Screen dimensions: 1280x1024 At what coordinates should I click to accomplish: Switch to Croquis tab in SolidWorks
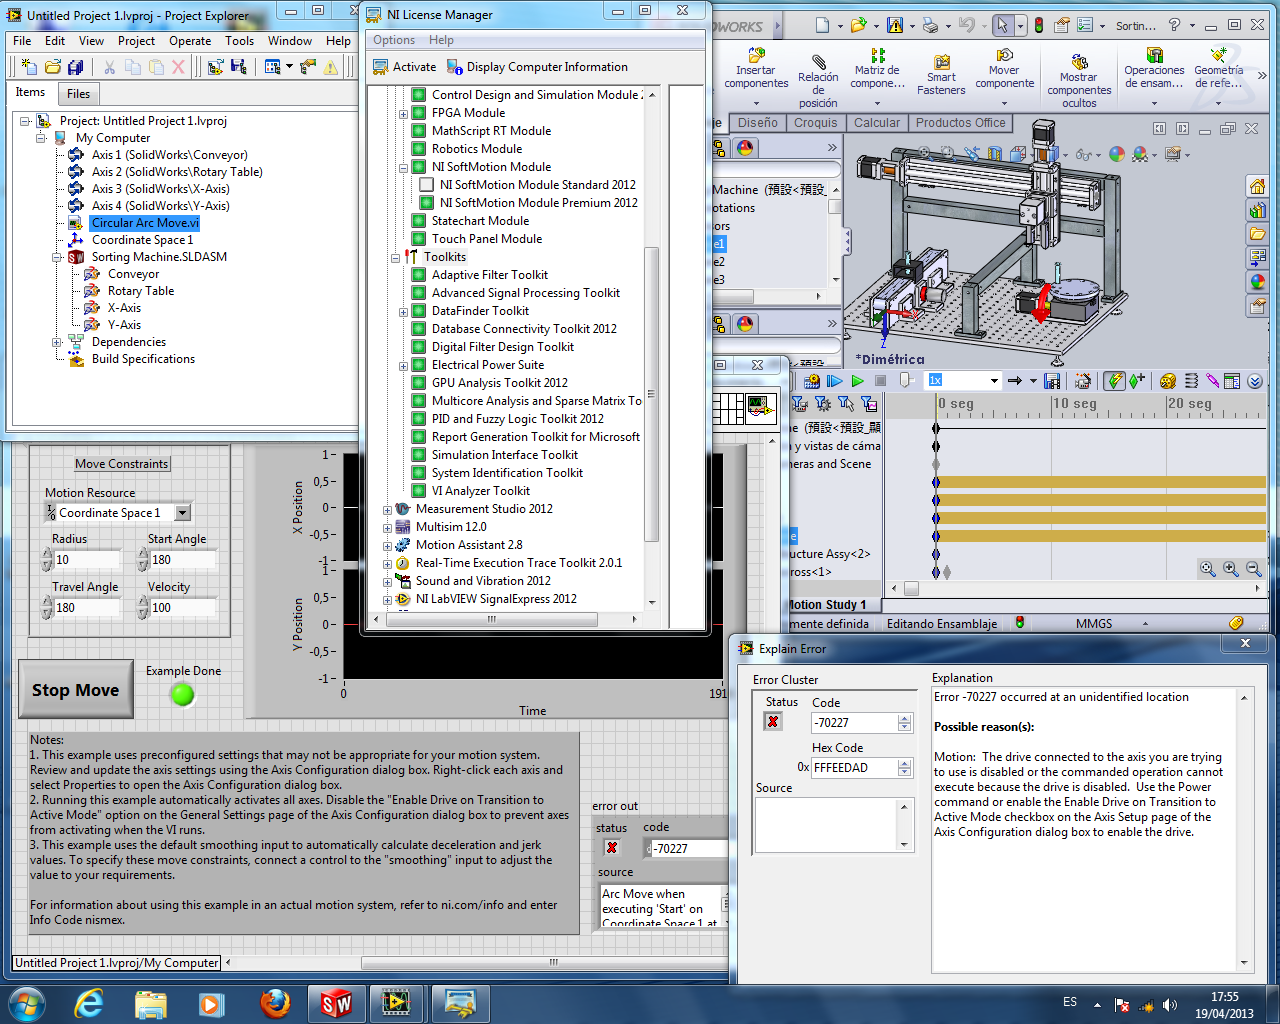816,123
